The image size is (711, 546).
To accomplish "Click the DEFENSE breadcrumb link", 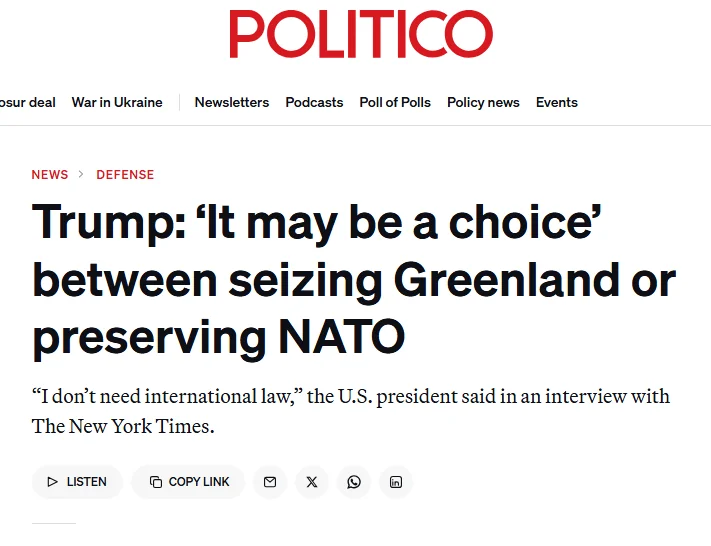I will point(125,174).
